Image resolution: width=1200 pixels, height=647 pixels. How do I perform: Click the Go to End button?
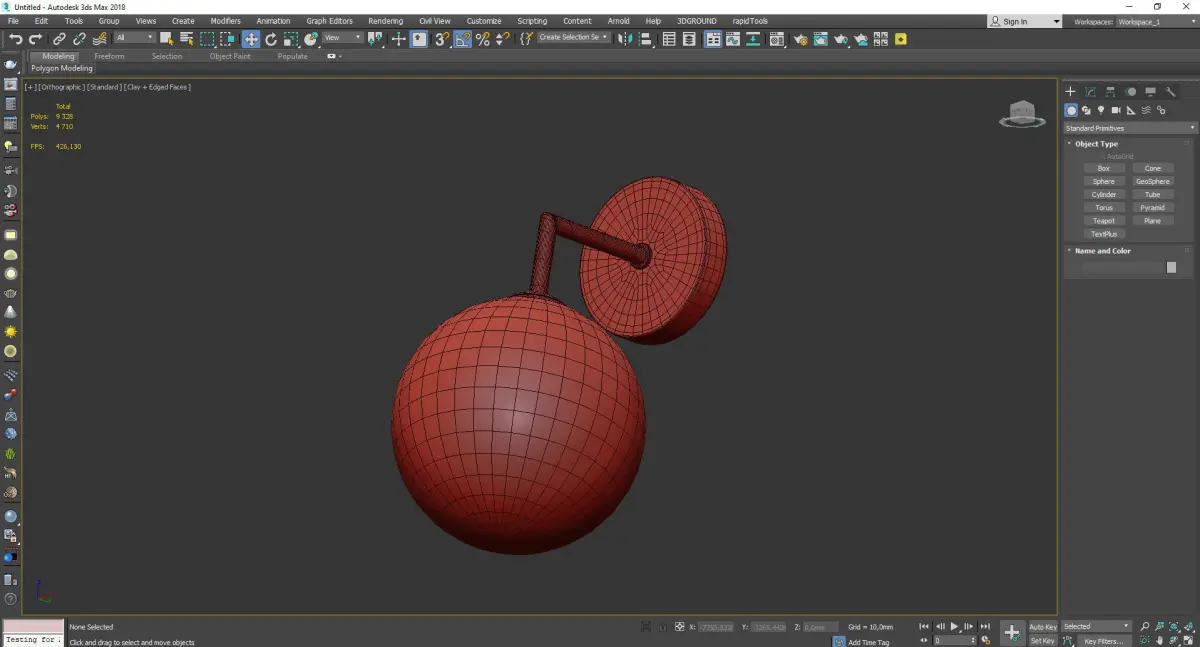click(x=985, y=626)
